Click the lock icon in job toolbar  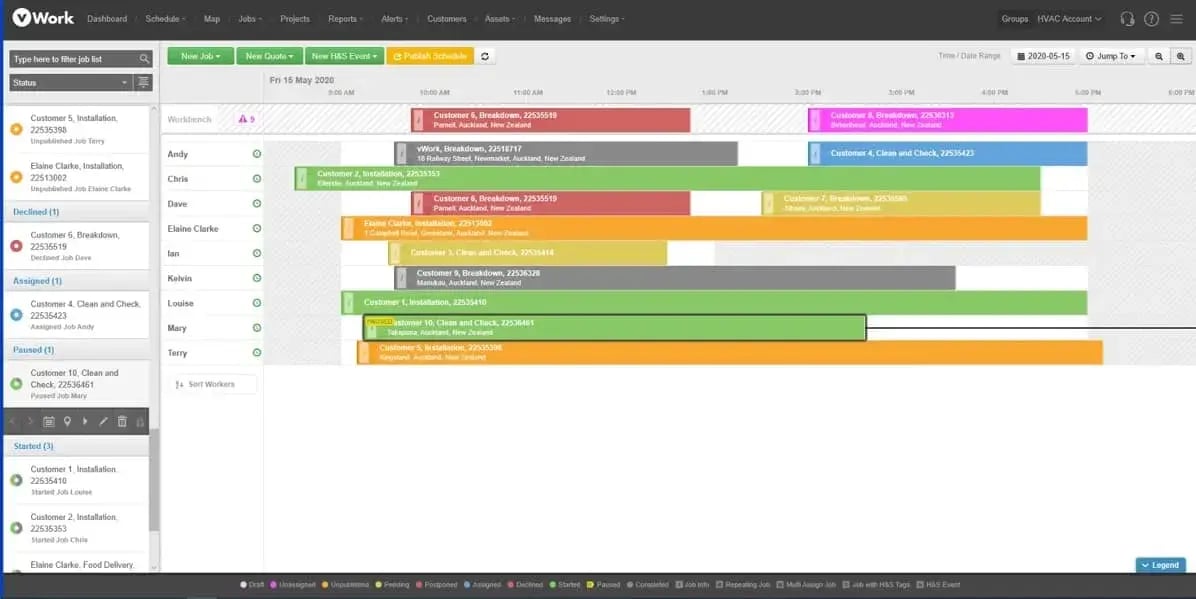[140, 421]
